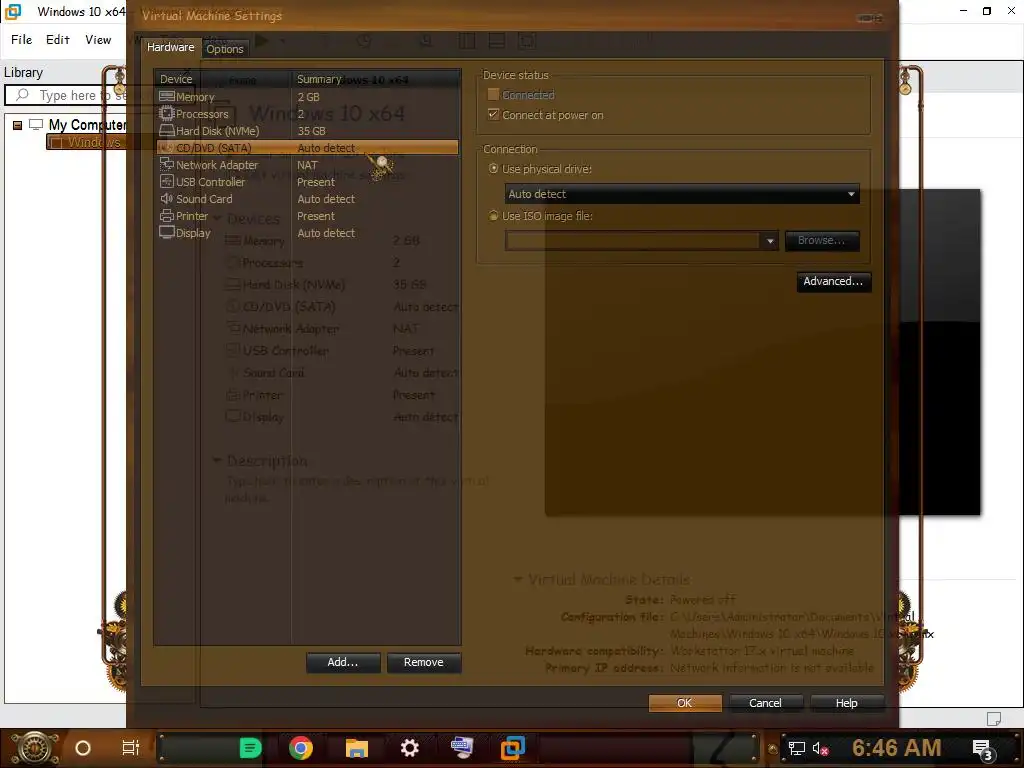Open the Auto detect physical drive dropdown
The width and height of the screenshot is (1024, 768).
pos(682,194)
